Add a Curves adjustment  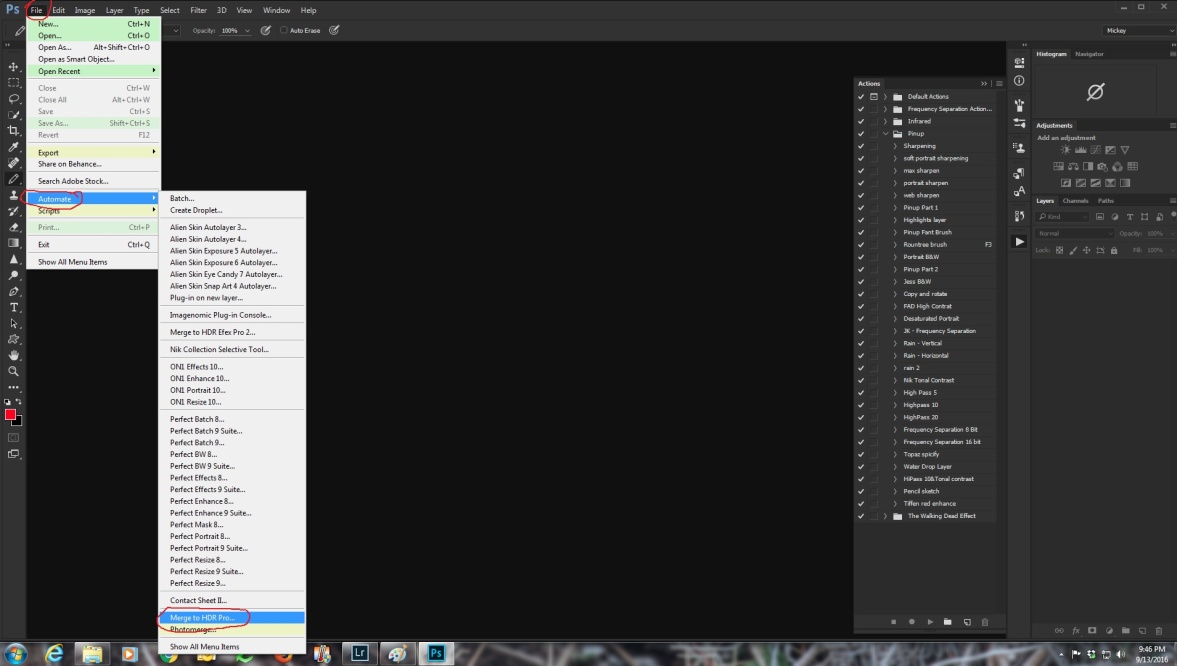pos(1095,150)
